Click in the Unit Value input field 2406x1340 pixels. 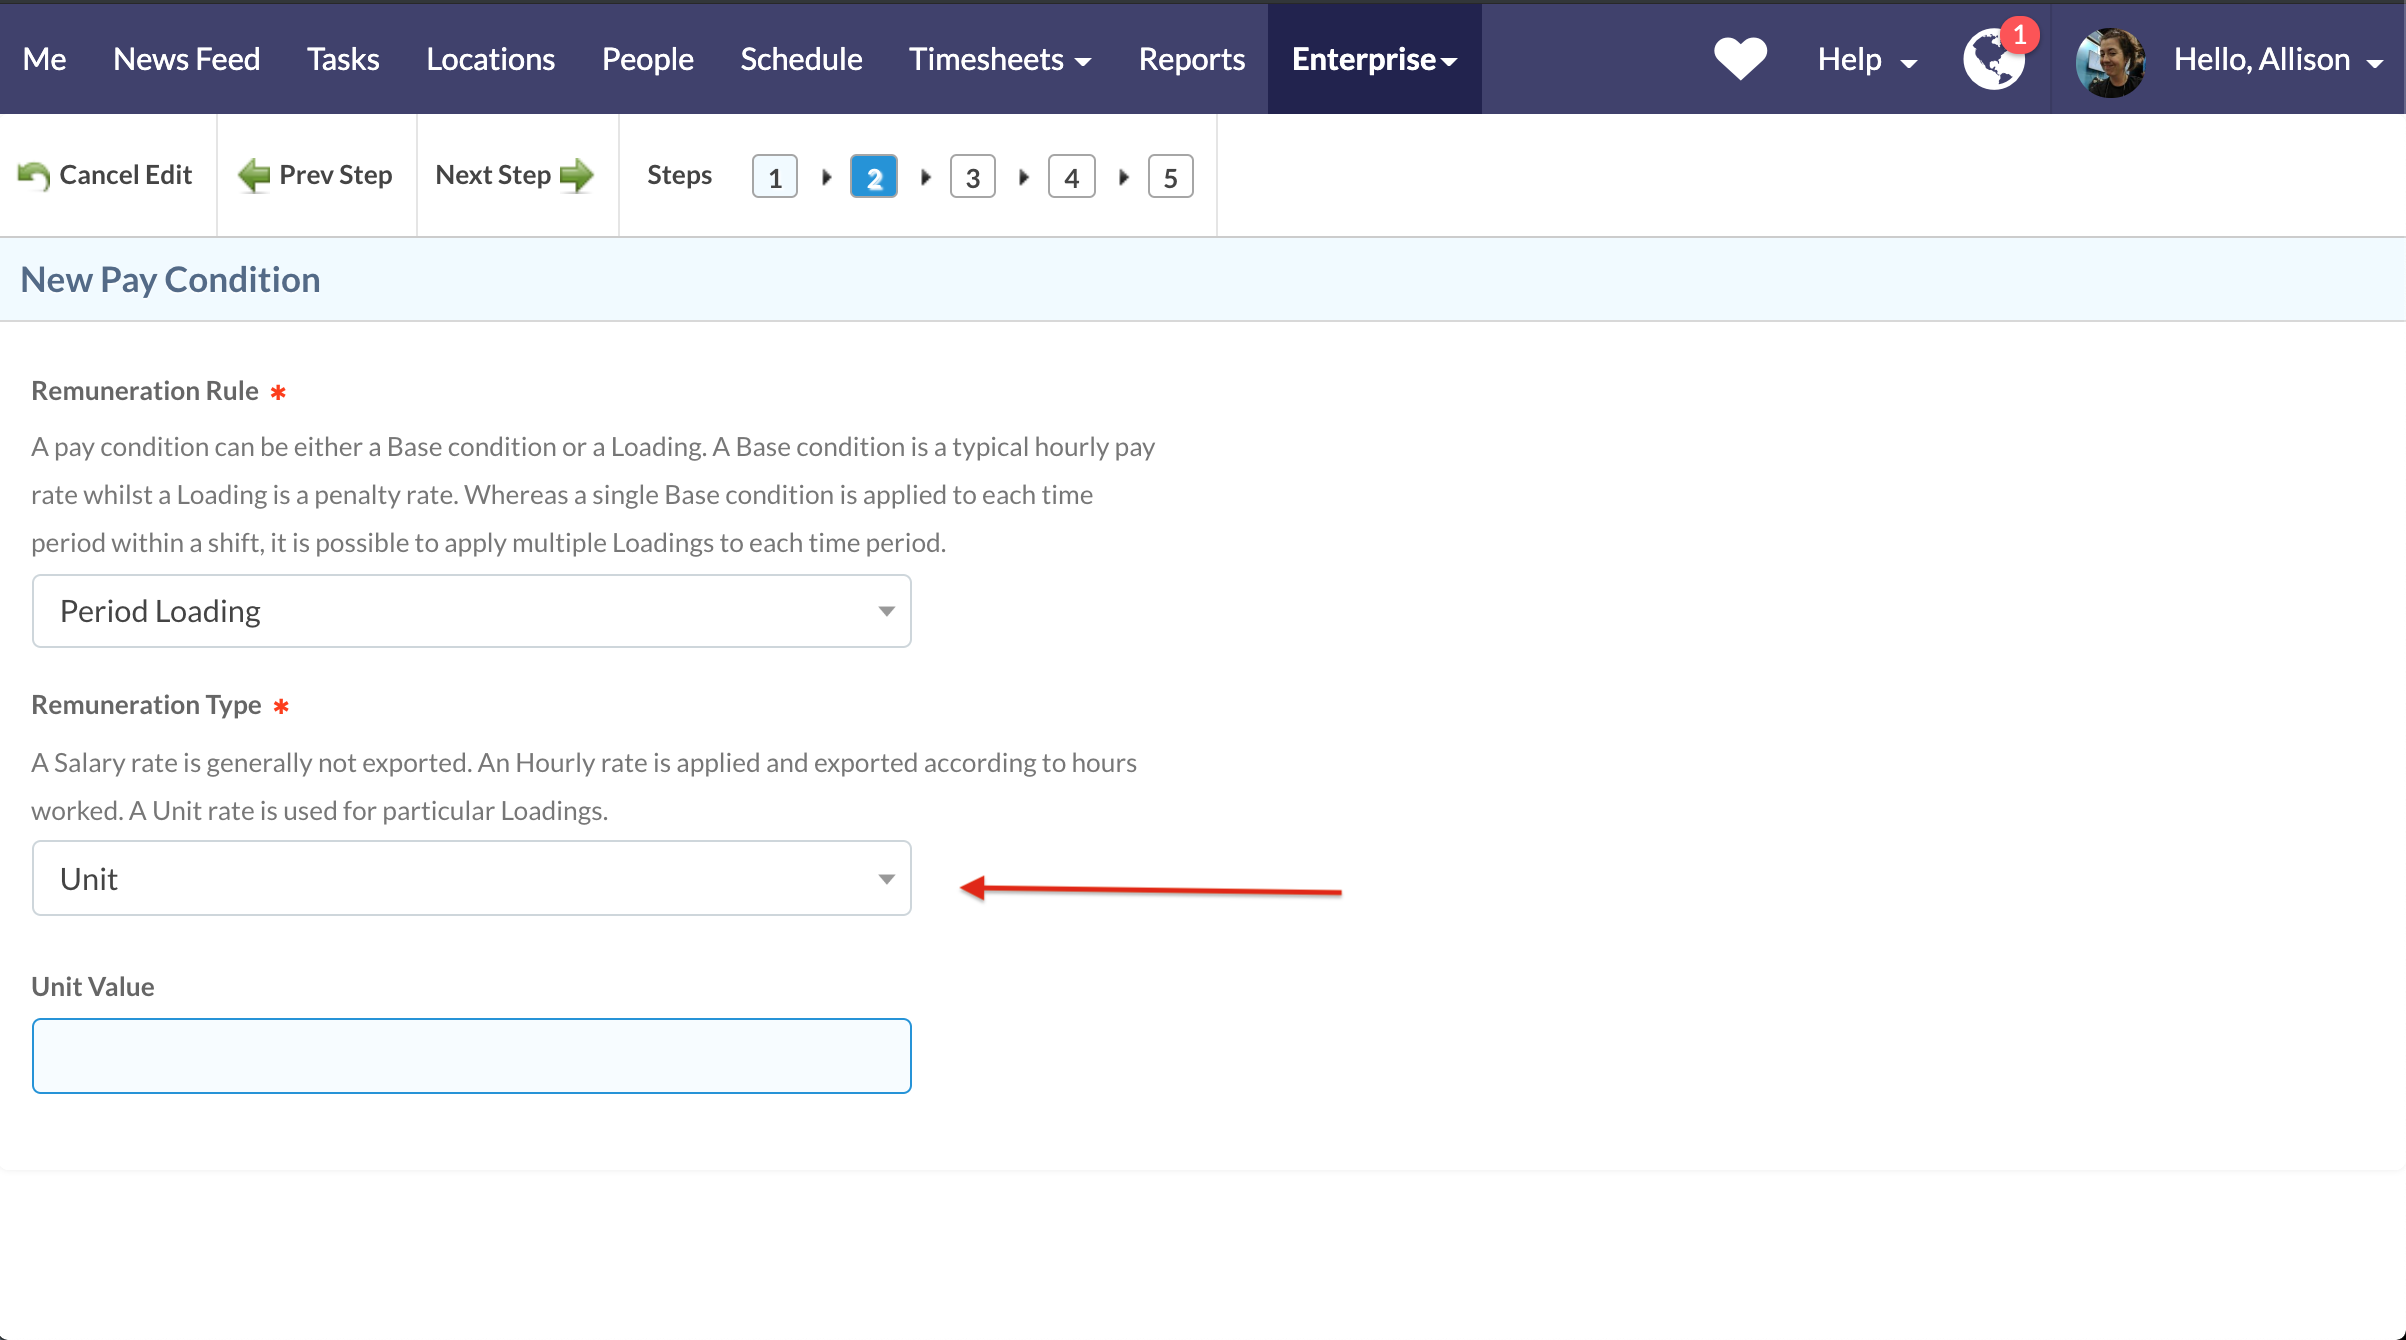coord(471,1055)
